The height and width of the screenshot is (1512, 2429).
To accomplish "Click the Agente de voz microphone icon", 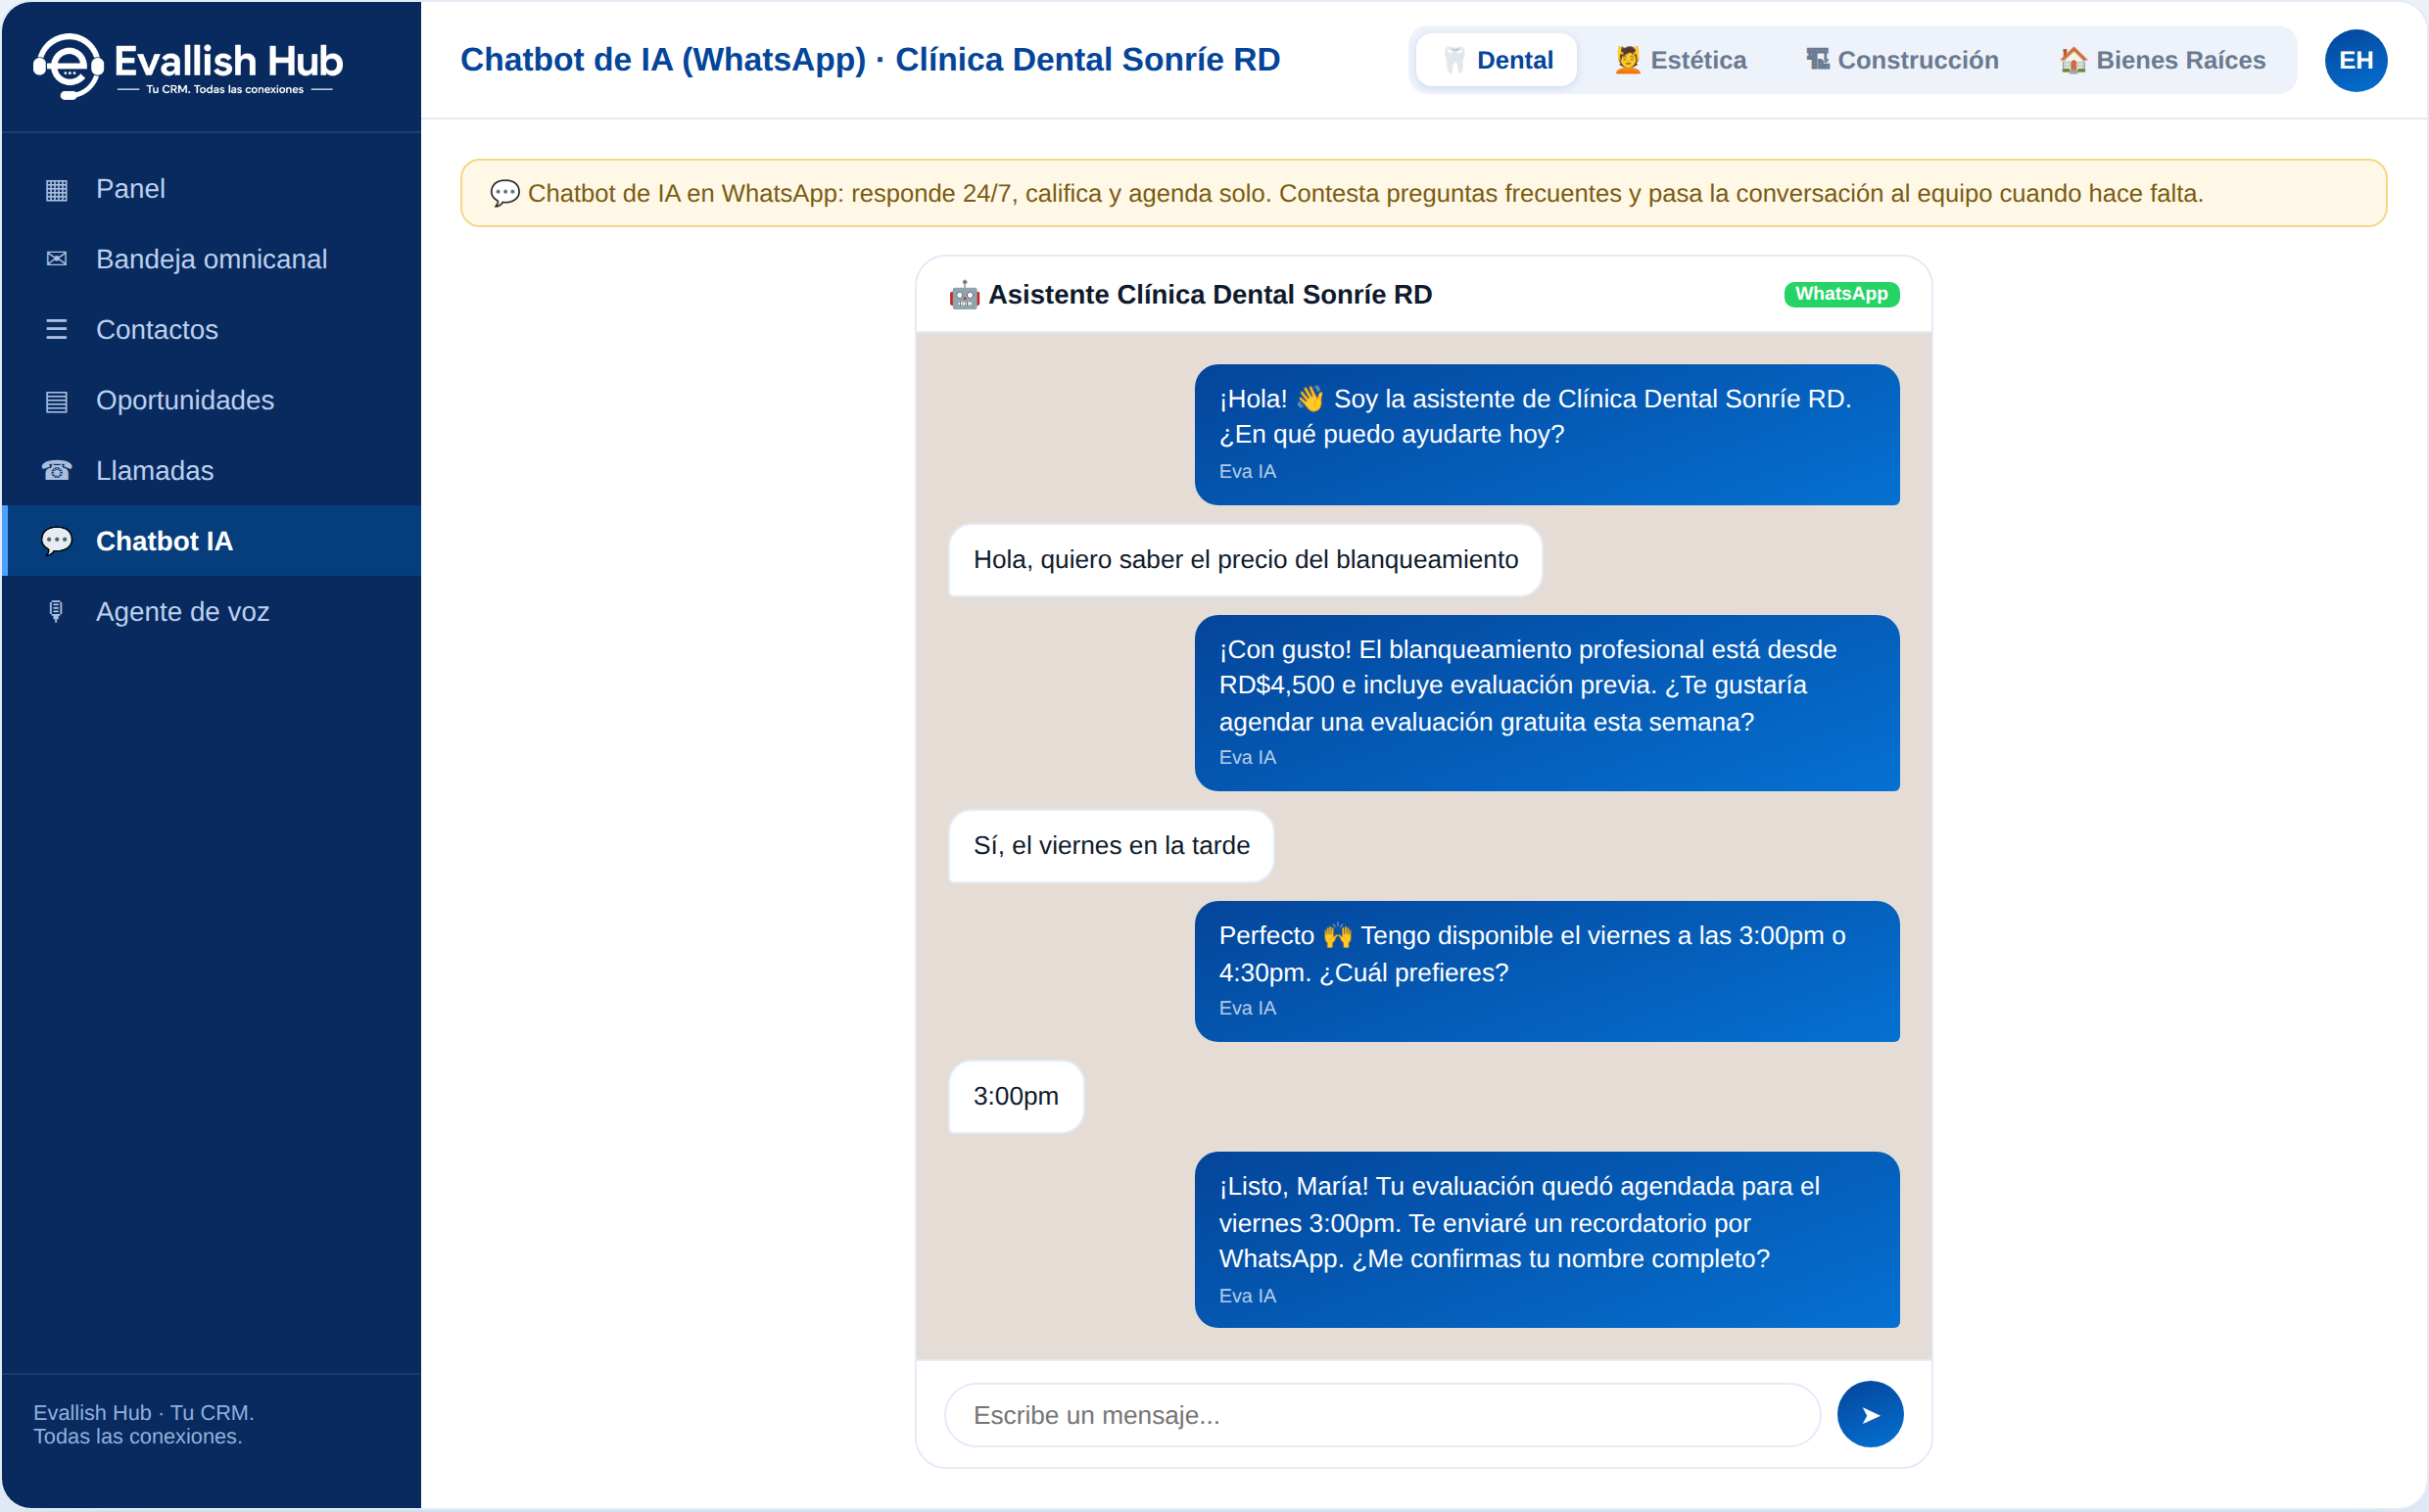I will click(x=56, y=611).
